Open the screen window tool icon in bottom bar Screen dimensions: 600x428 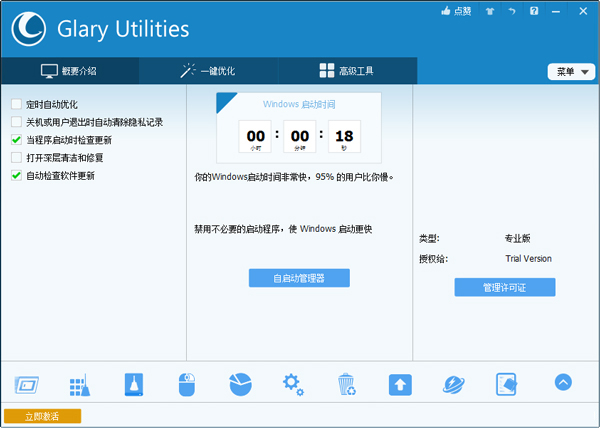coord(26,385)
